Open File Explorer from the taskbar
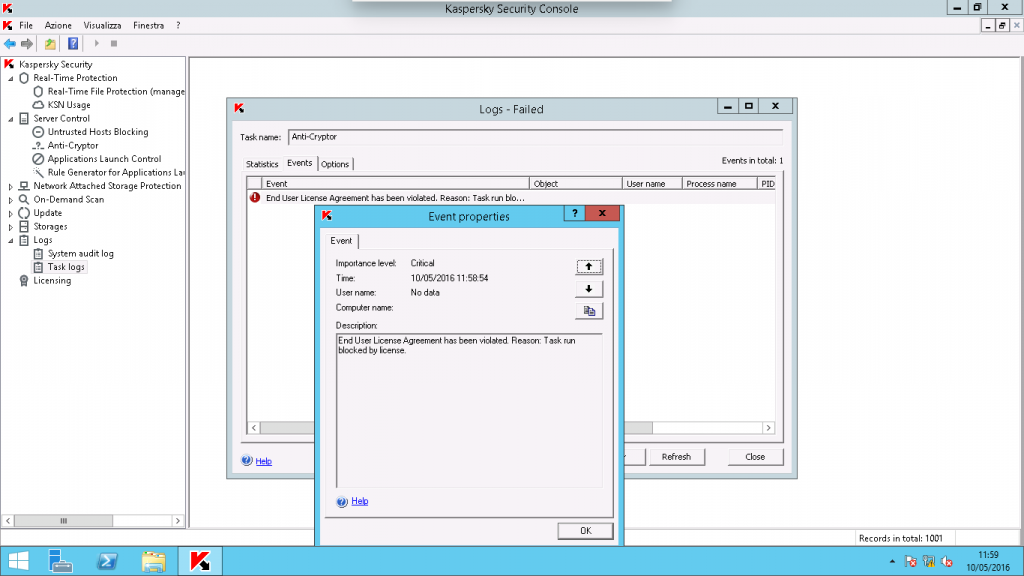 (153, 561)
